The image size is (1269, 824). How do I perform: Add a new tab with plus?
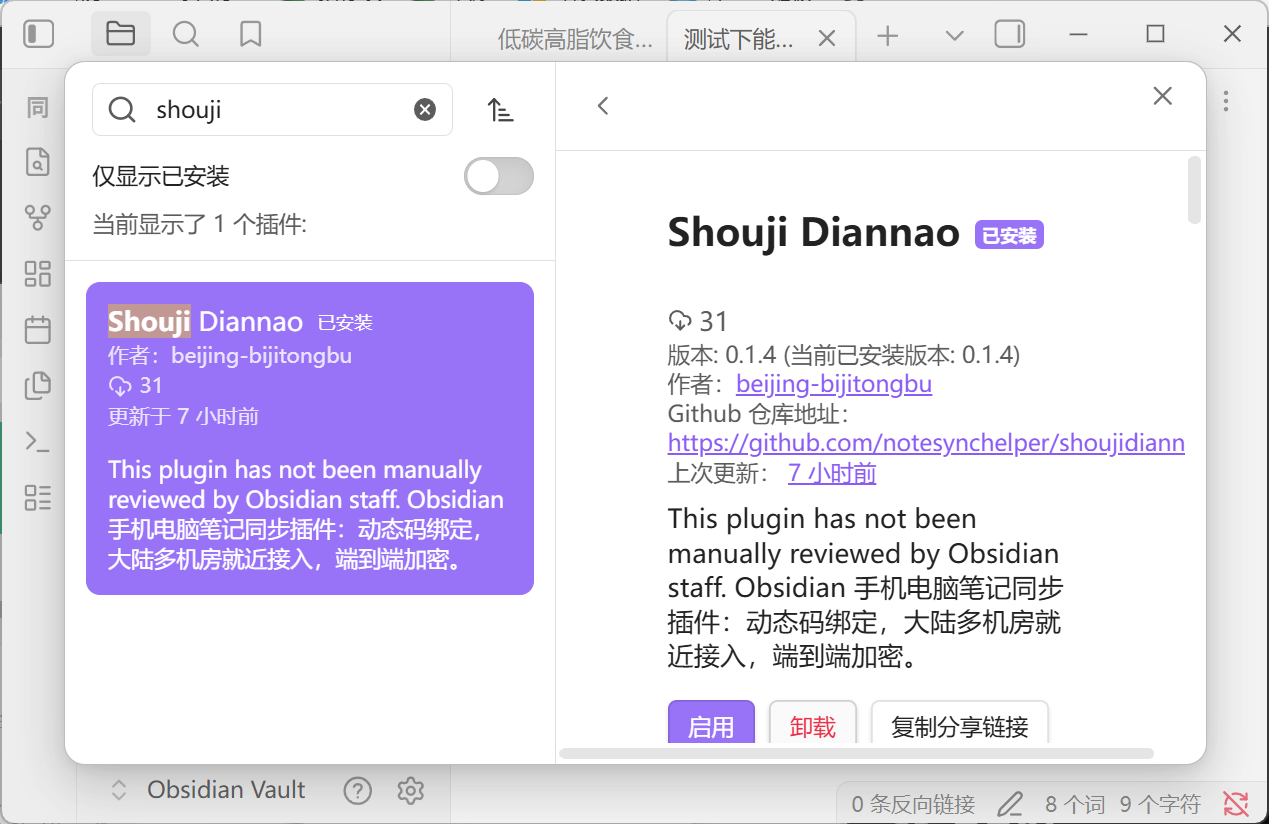pyautogui.click(x=887, y=36)
